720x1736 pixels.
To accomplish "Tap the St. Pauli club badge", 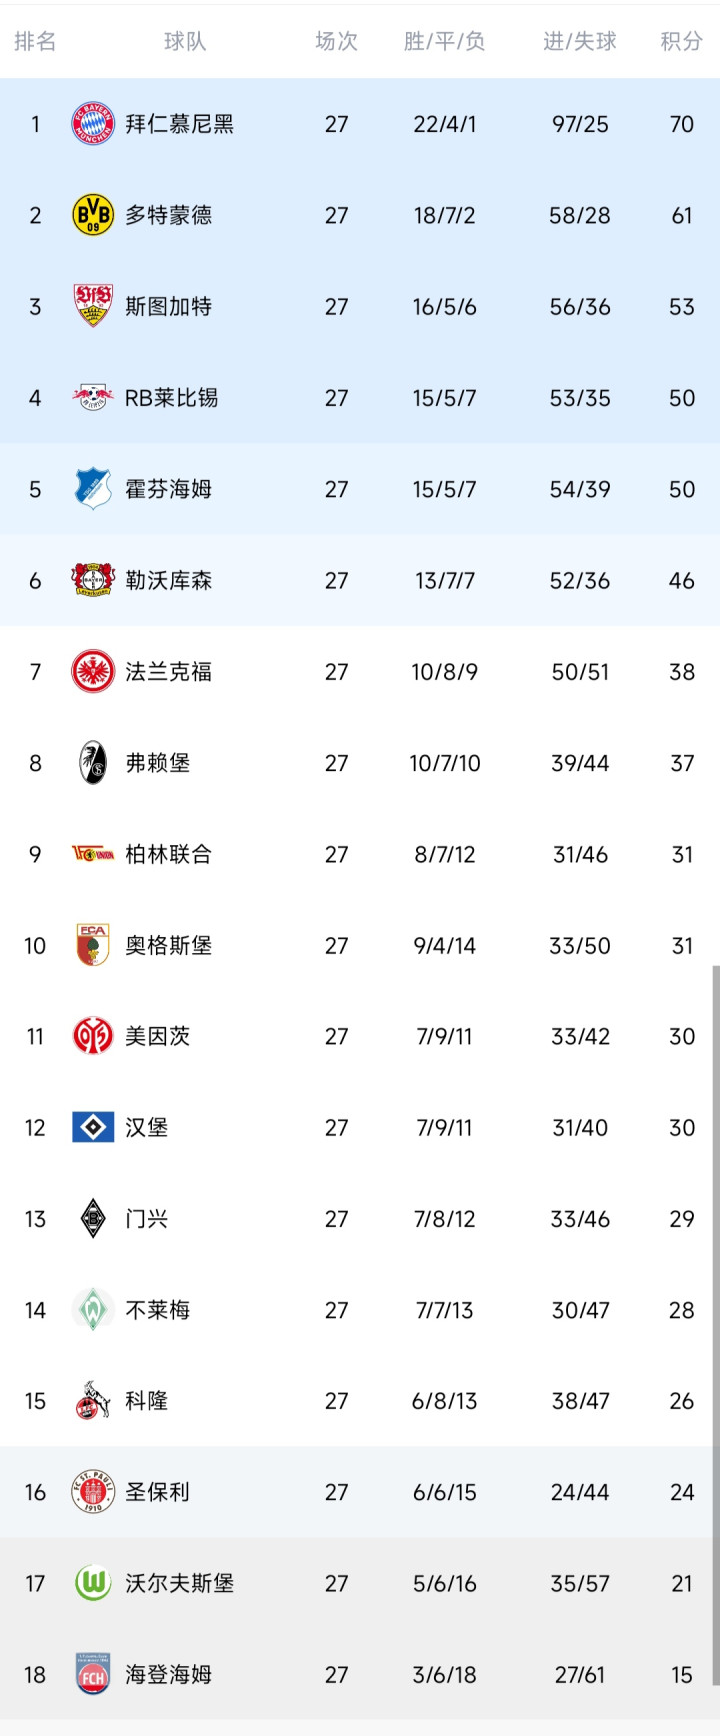I will [x=92, y=1492].
